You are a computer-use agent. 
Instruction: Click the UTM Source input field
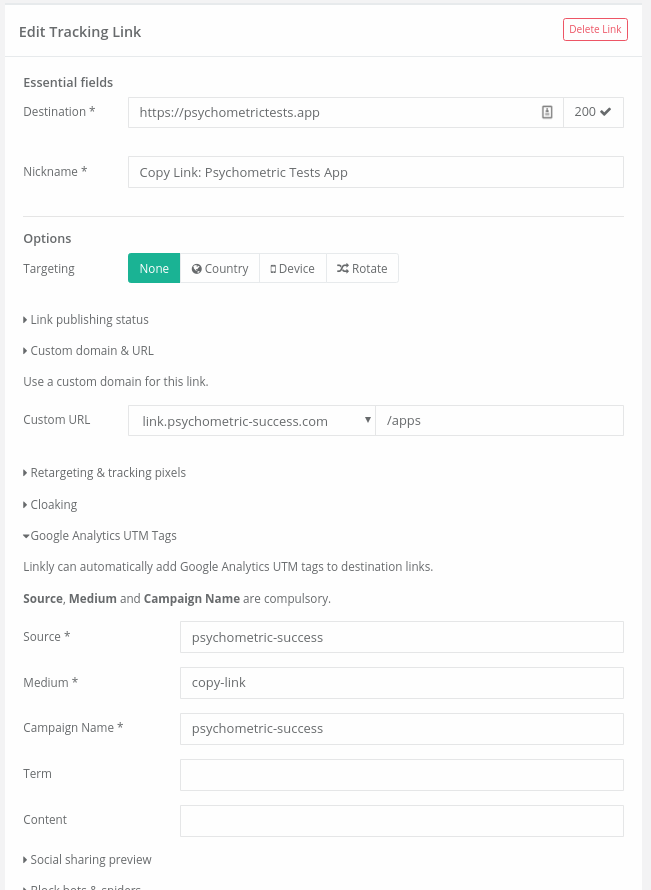click(x=401, y=637)
